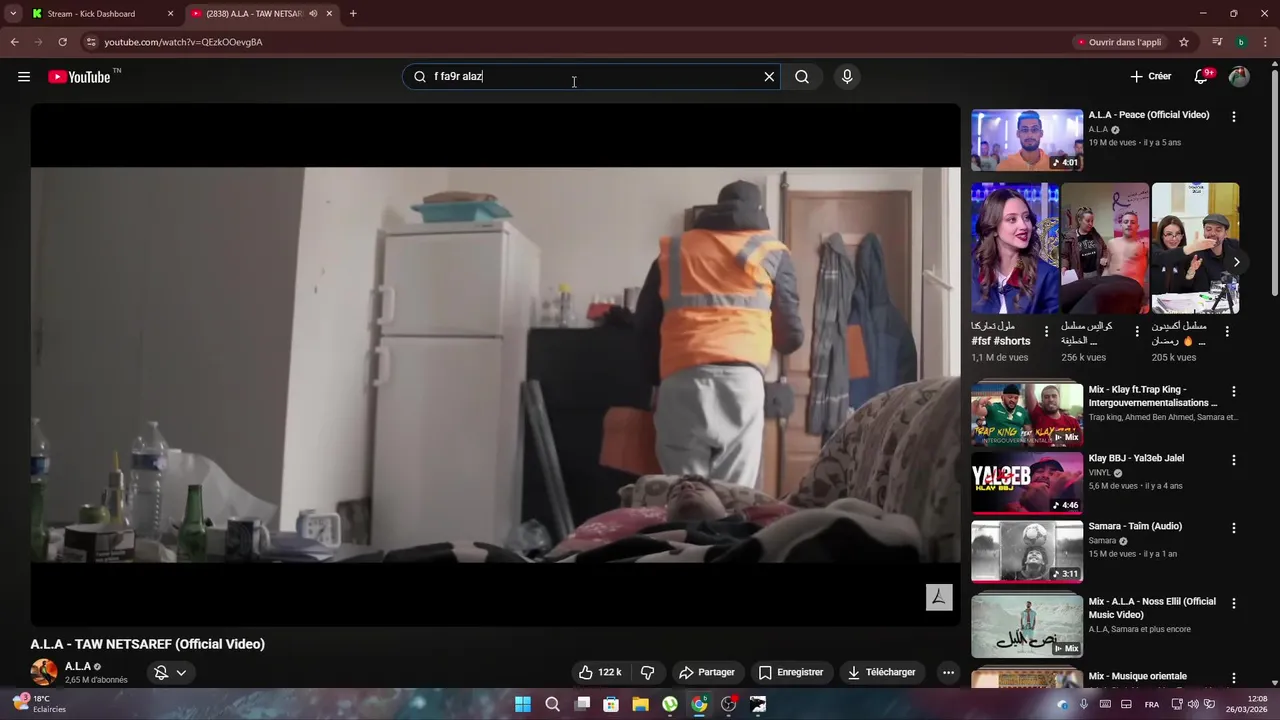Open A.L.A channel name link
Image resolution: width=1280 pixels, height=720 pixels.
point(78,666)
